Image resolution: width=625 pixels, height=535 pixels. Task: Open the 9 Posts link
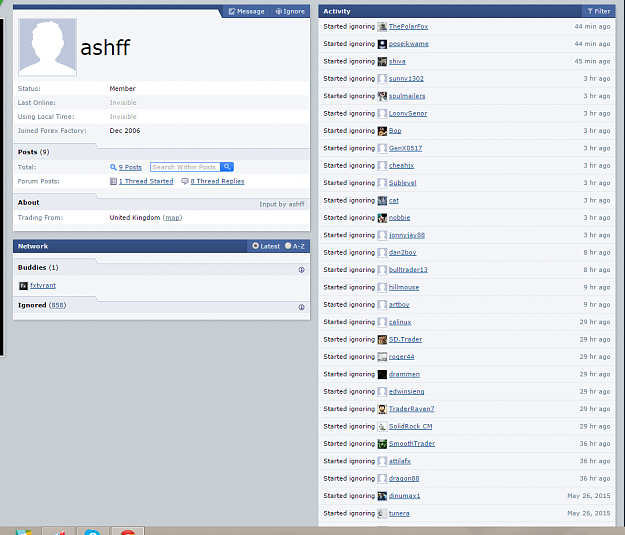pyautogui.click(x=130, y=167)
